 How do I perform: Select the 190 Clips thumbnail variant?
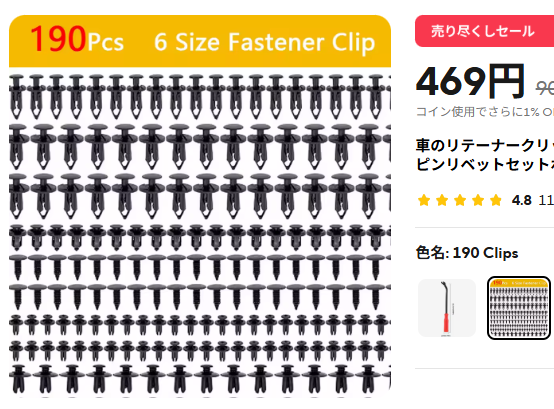tap(519, 308)
